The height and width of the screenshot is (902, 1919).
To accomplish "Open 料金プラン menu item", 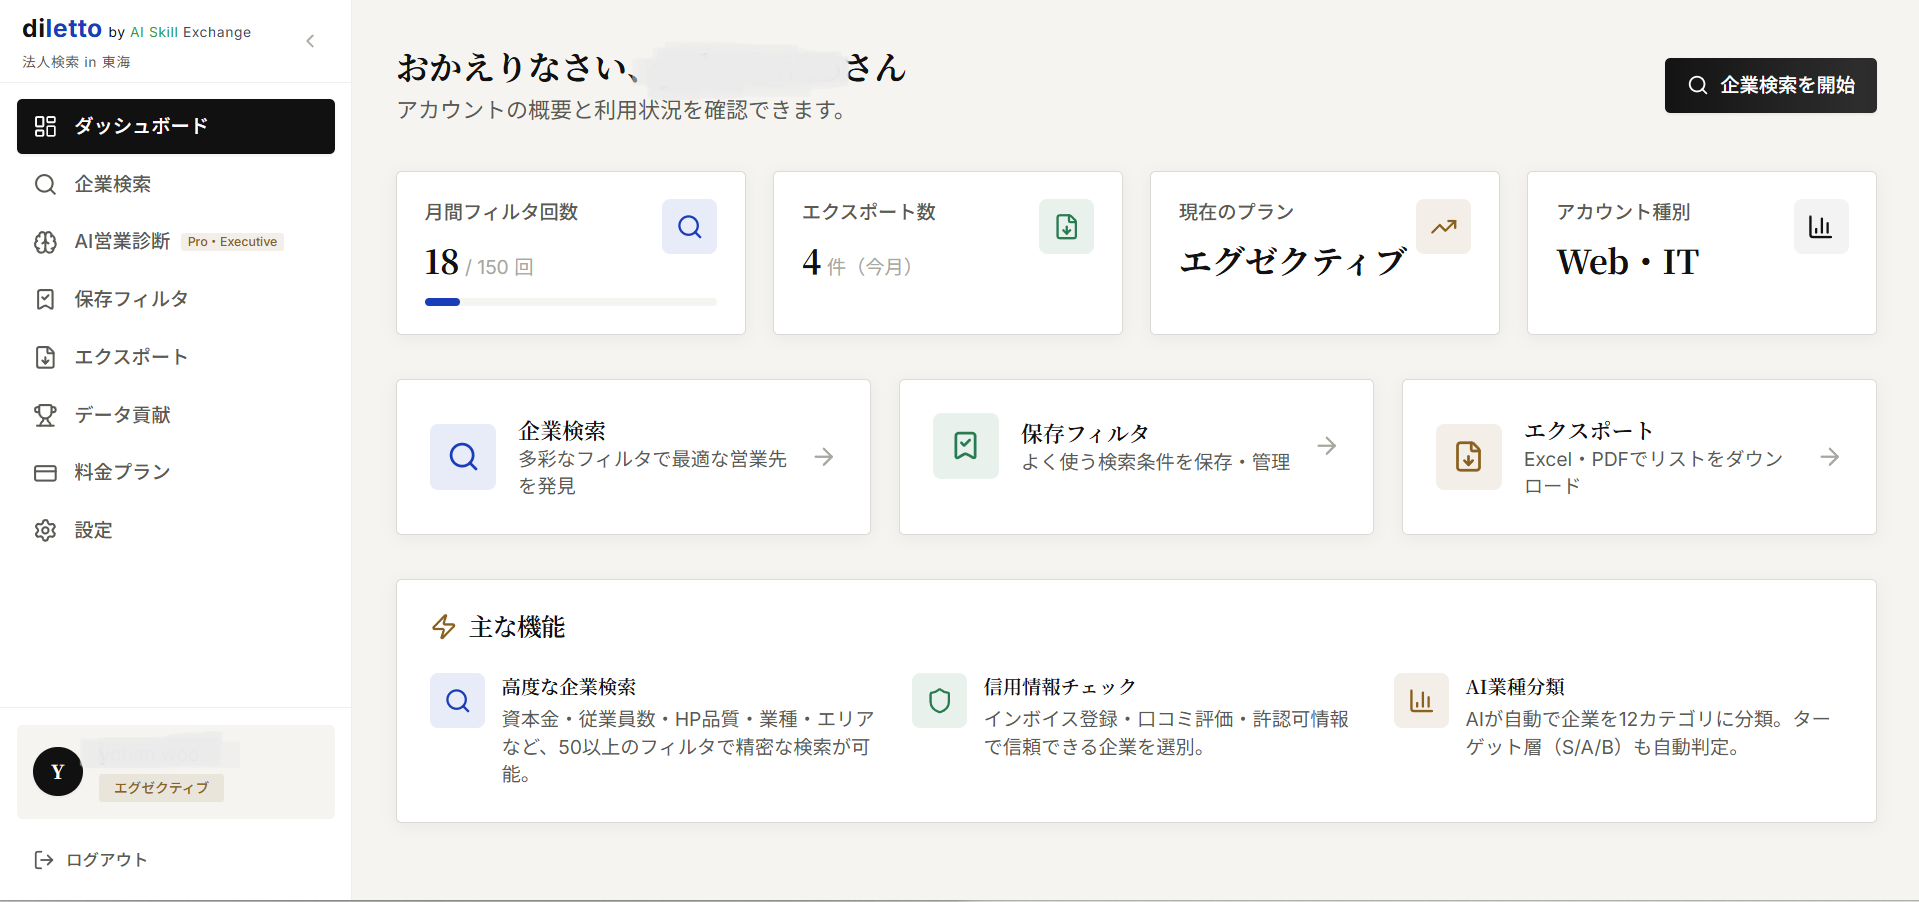I will (x=176, y=472).
